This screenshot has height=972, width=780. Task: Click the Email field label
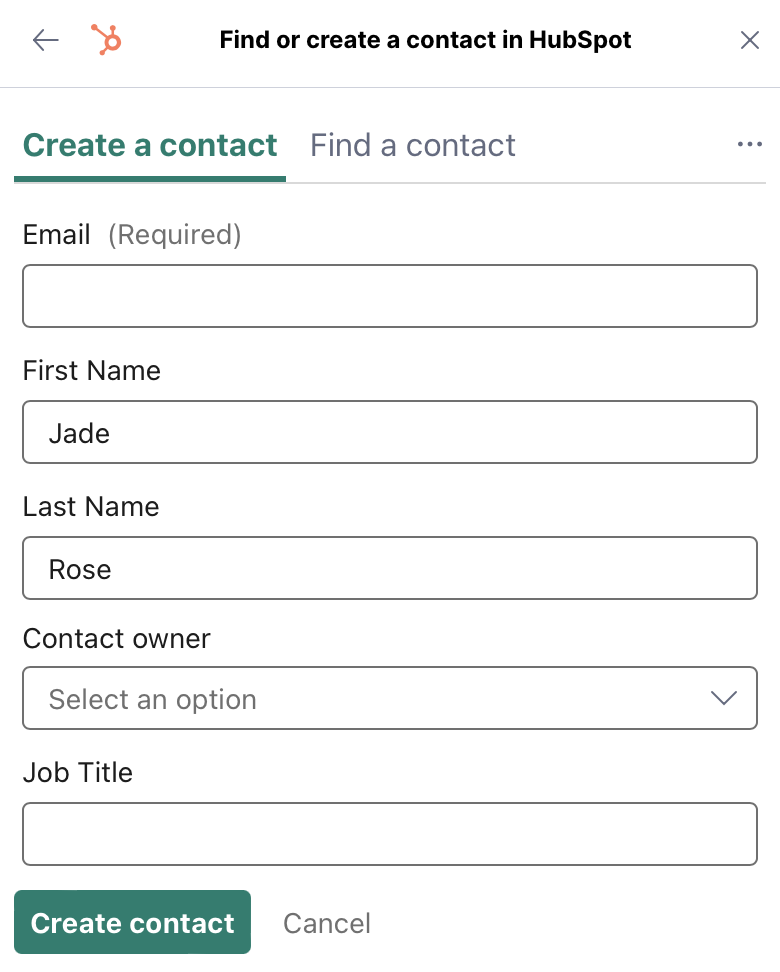(56, 235)
